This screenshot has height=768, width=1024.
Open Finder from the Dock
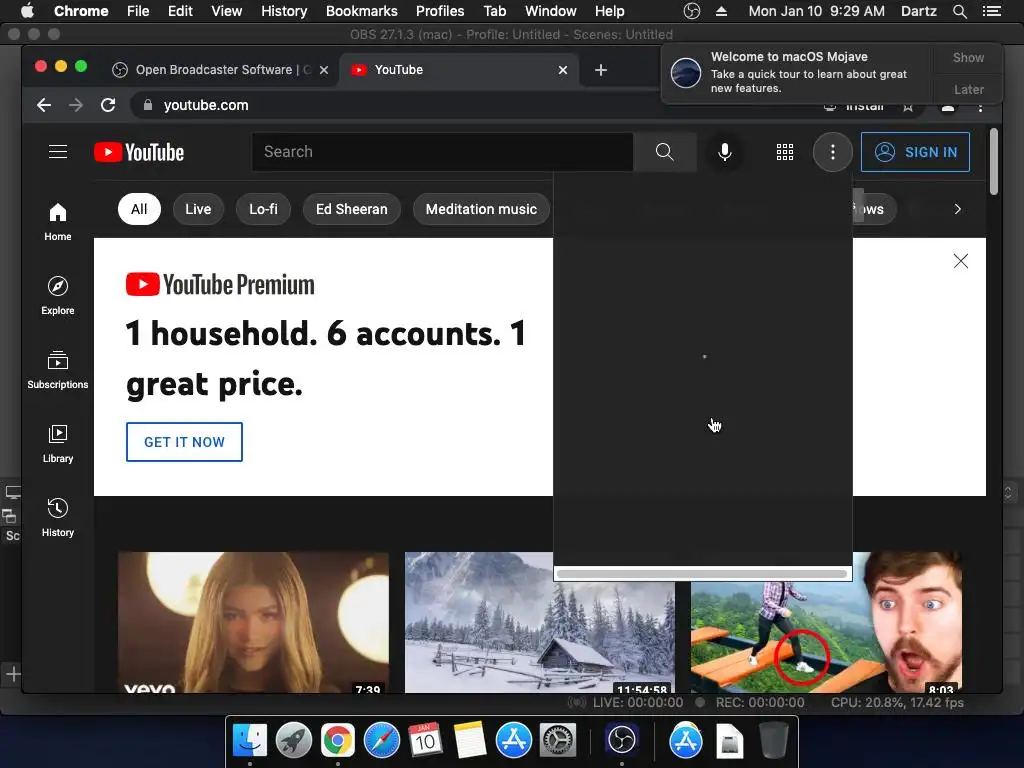[x=250, y=741]
